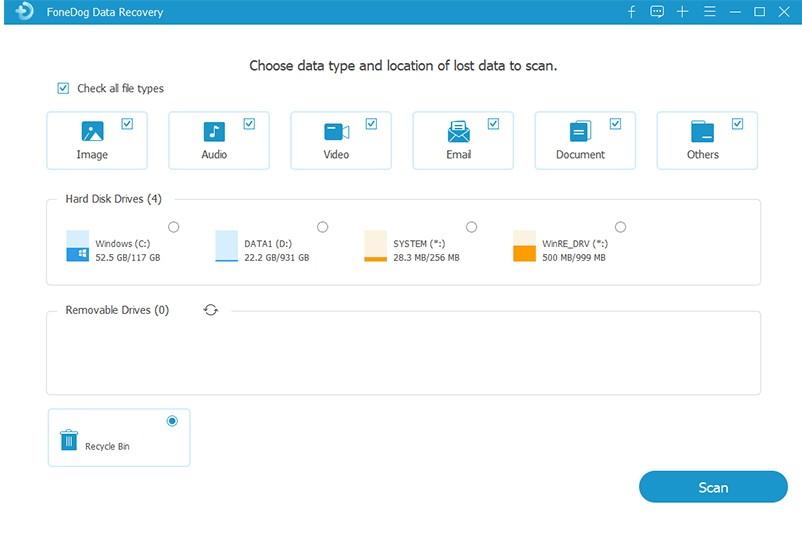Click the Audio music note icon
The image size is (802, 541).
tap(214, 131)
